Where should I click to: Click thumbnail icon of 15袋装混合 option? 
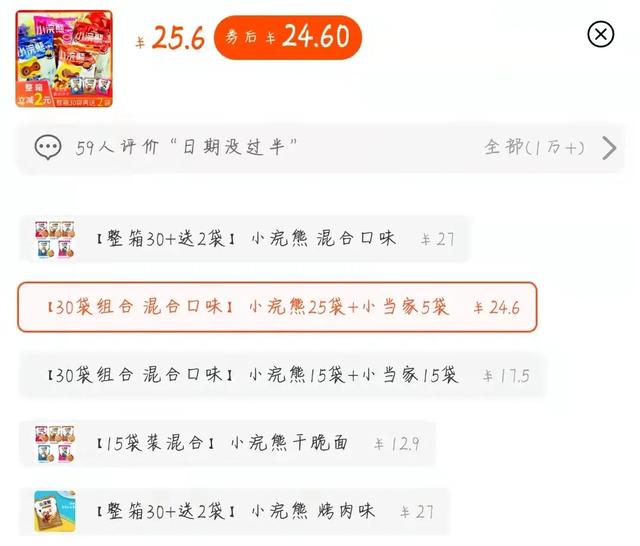click(55, 444)
